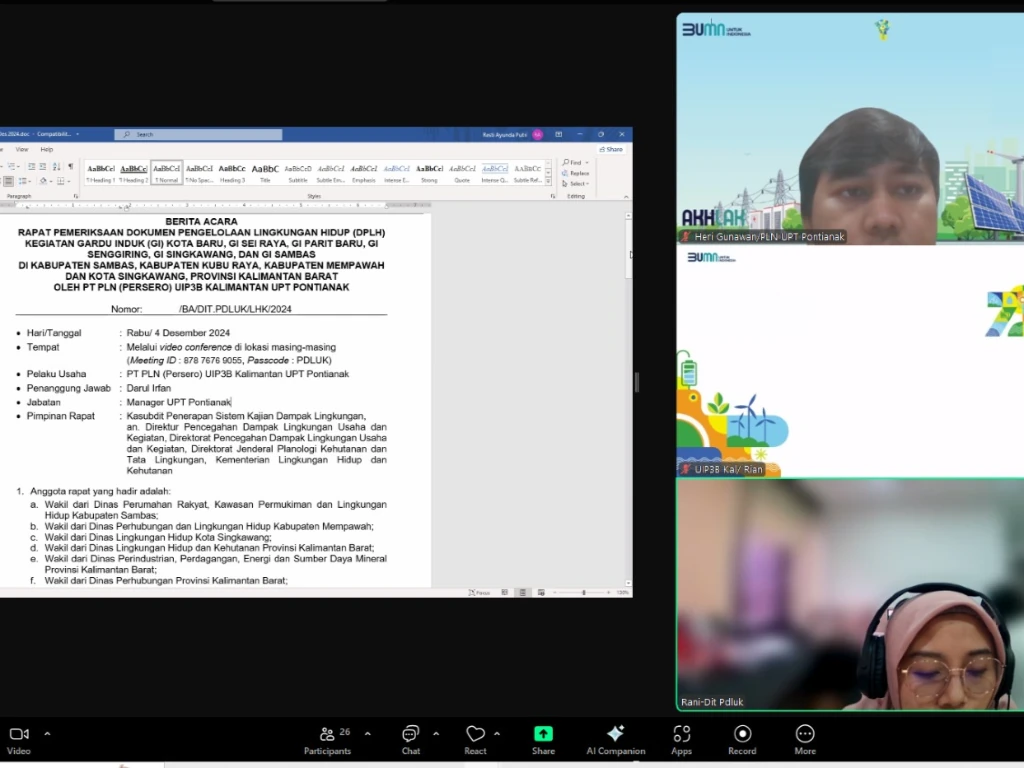Open the Select dropdown in Editing group
Viewport: 1024px width, 768px height.
coord(577,184)
